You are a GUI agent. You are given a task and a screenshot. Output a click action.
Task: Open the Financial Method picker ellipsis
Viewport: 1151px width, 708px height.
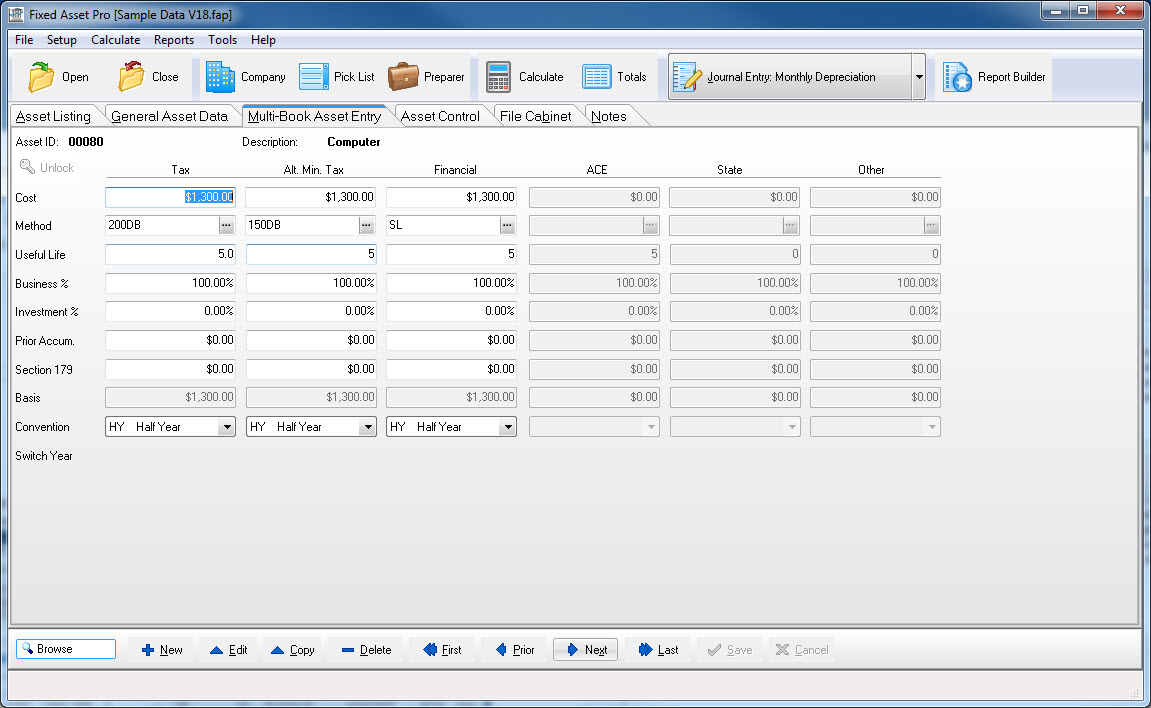[507, 225]
